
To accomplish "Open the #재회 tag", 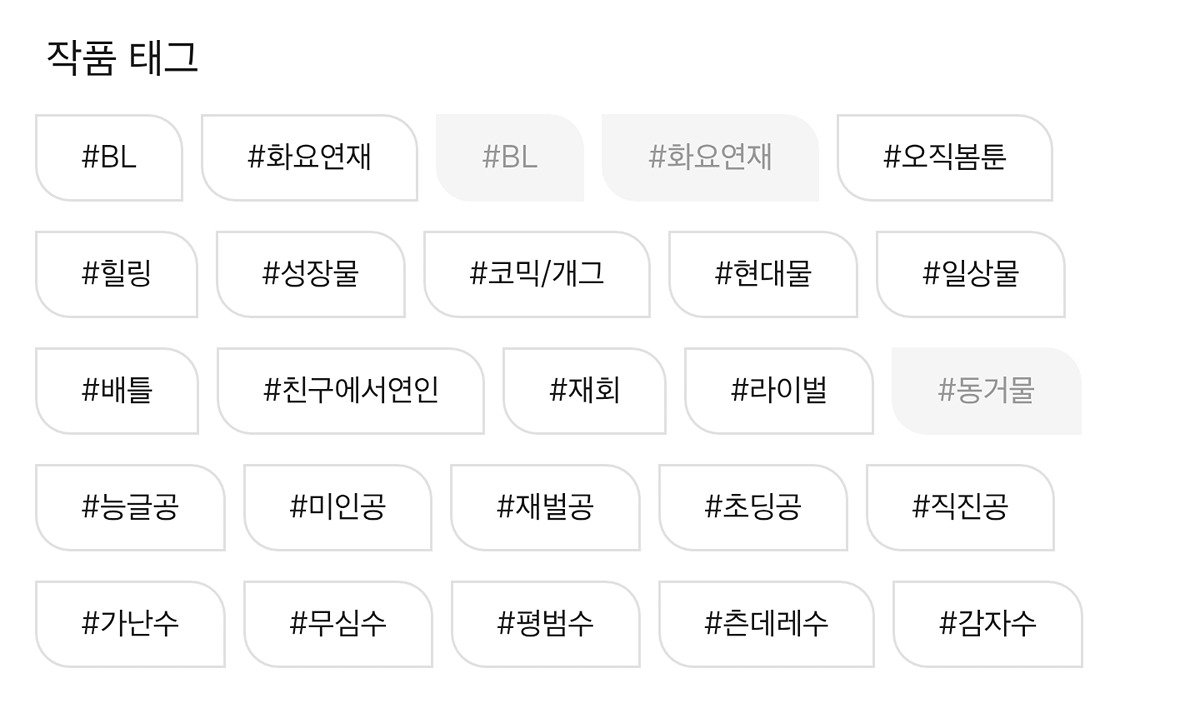I will pos(585,391).
